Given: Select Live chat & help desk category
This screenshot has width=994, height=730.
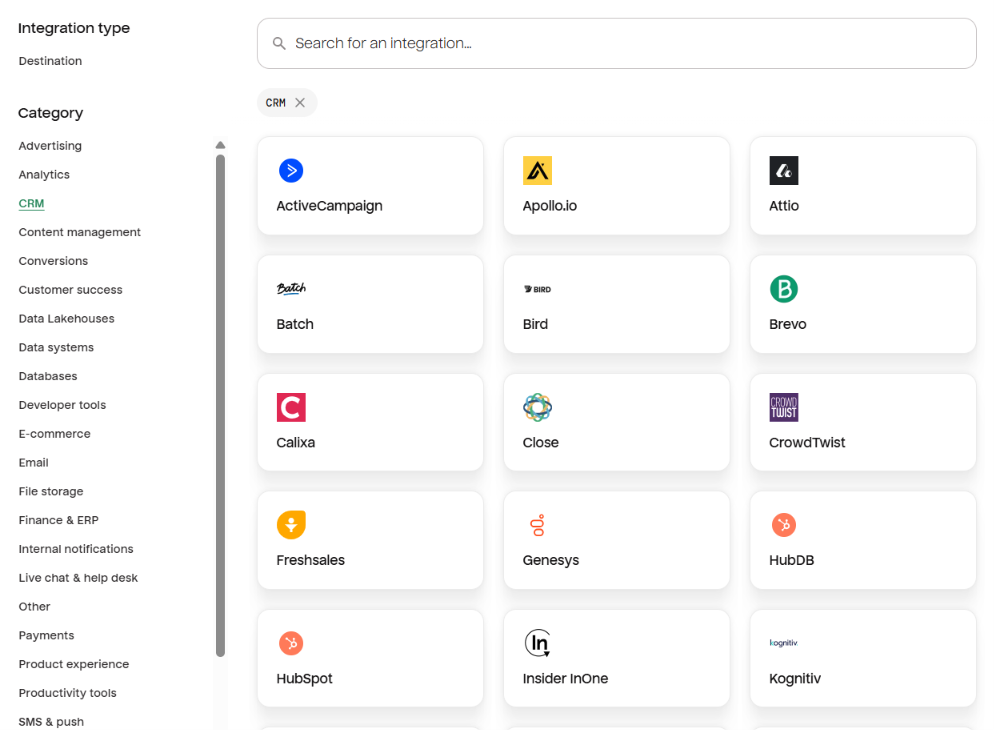Looking at the screenshot, I should pyautogui.click(x=78, y=578).
